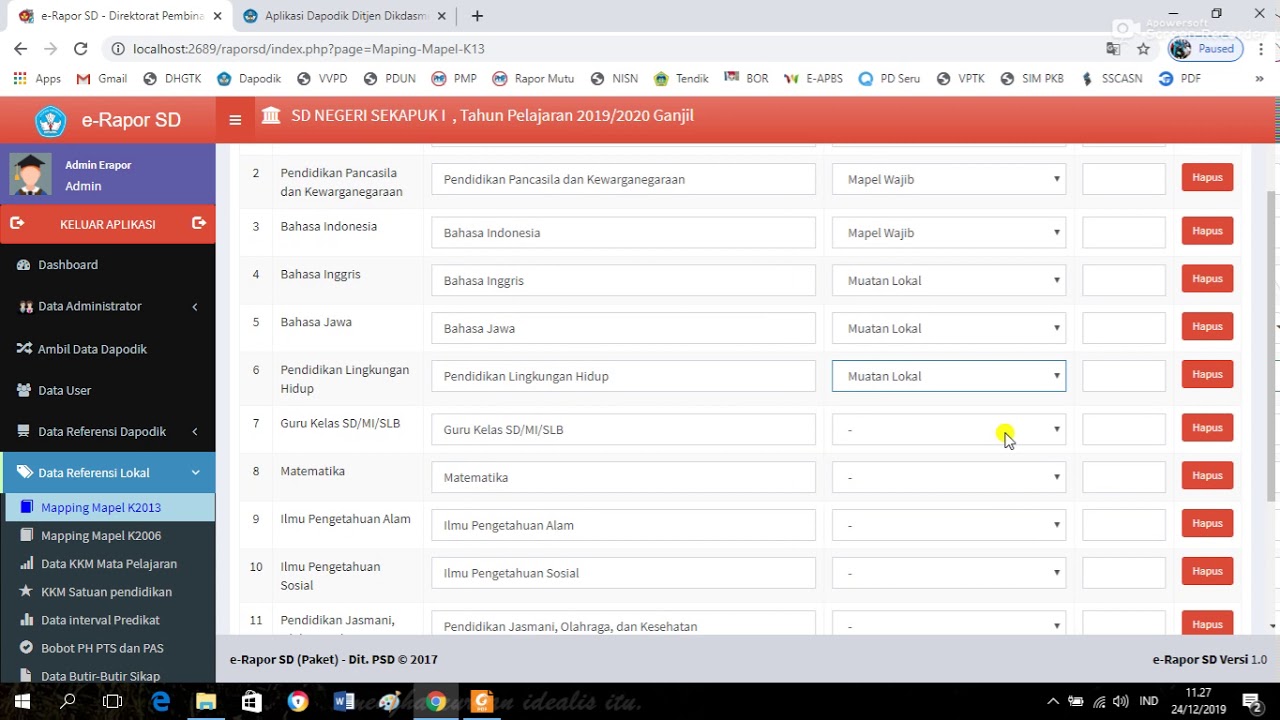
Task: Expand the Data Administrator submenu
Action: pyautogui.click(x=90, y=306)
